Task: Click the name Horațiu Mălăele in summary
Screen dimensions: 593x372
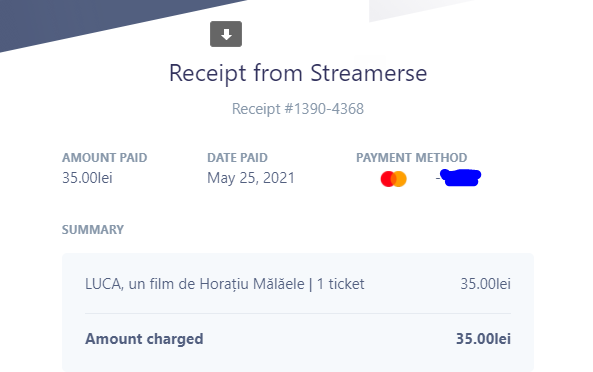Action: [252, 284]
